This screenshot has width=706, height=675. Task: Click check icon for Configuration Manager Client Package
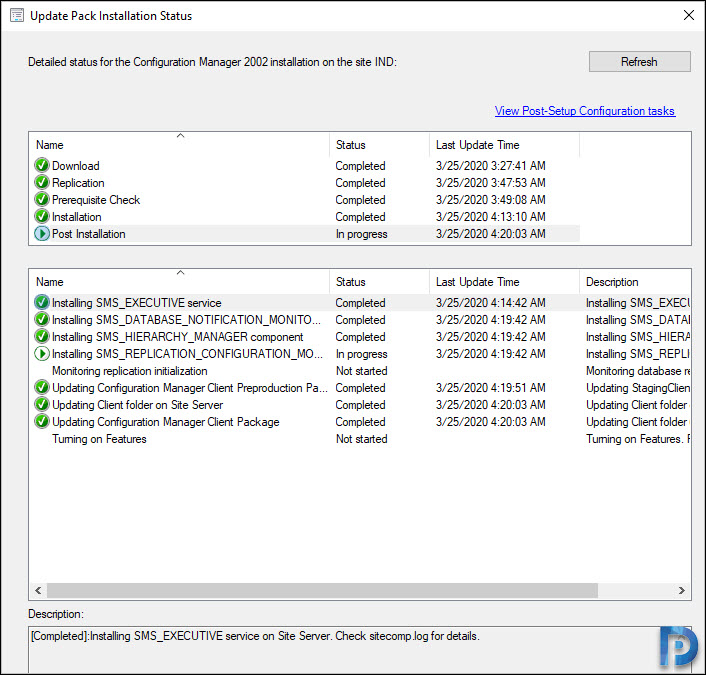click(x=42, y=421)
